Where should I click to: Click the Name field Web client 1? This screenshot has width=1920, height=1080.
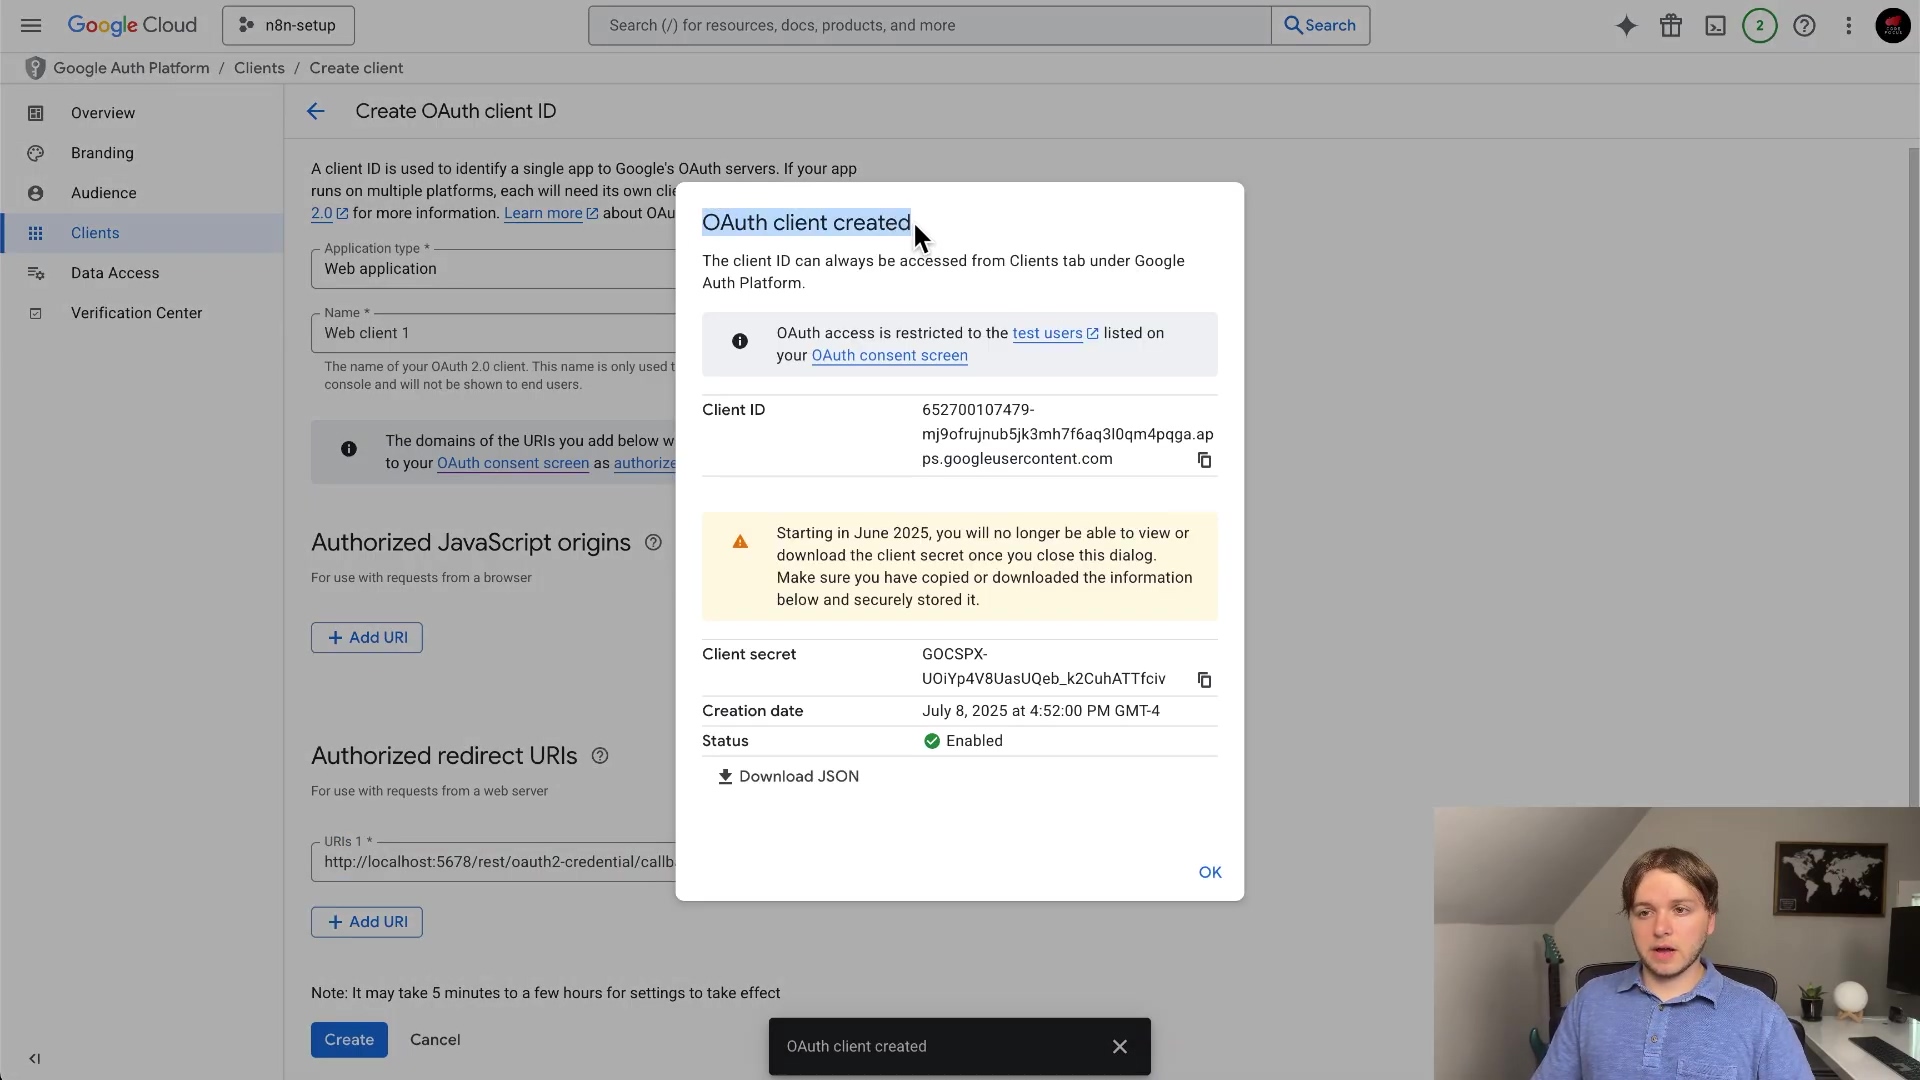pos(493,333)
